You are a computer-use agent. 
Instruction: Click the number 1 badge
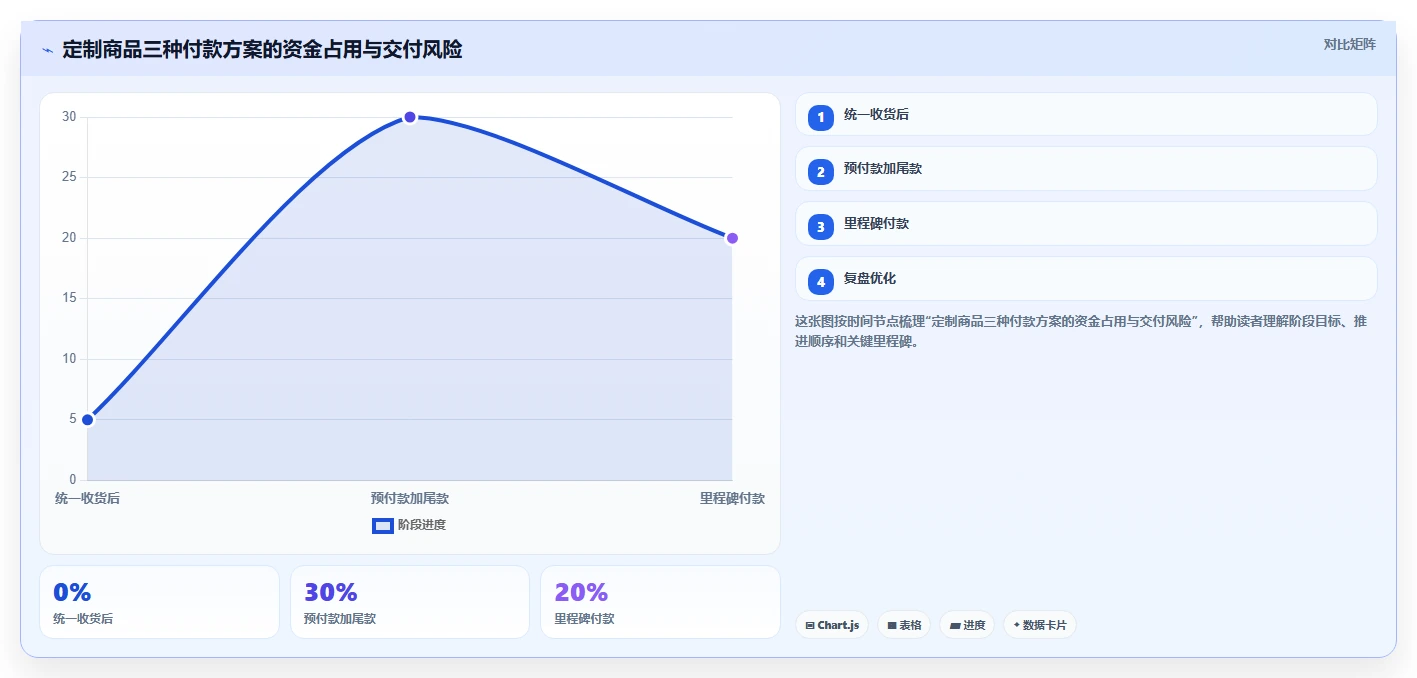pos(821,117)
